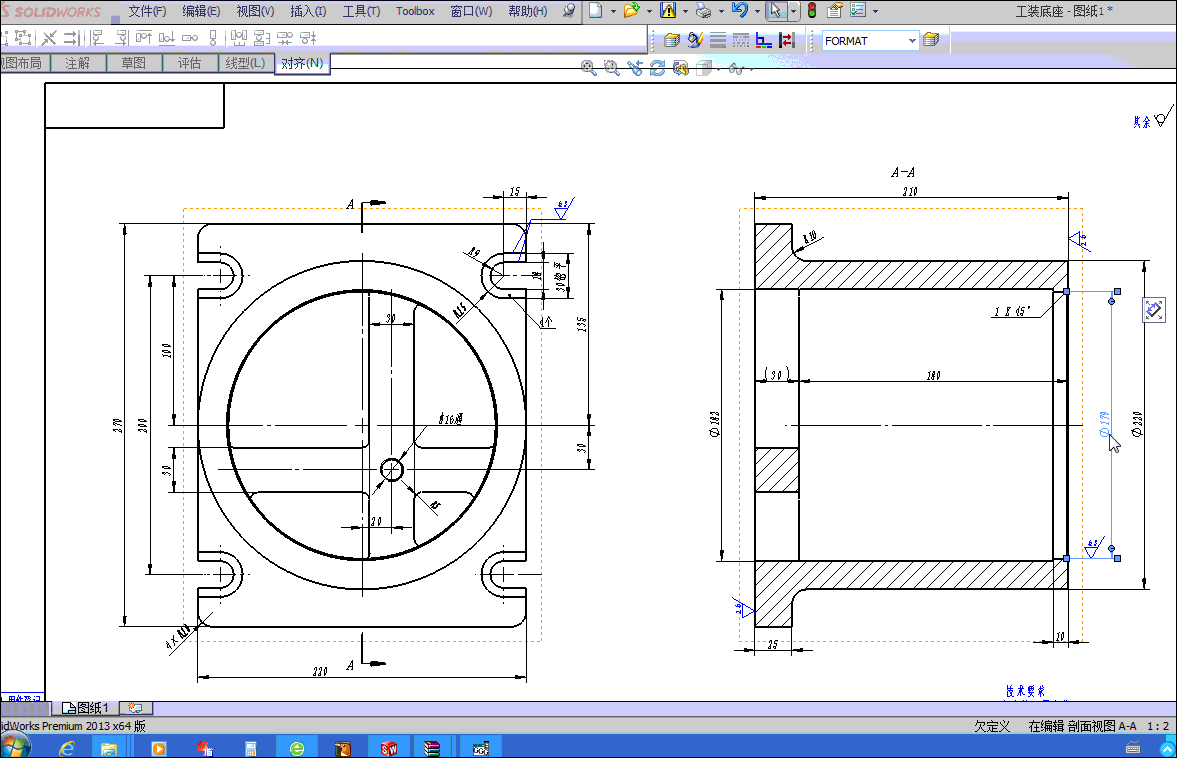
Task: Click the Options checklist icon
Action: point(858,11)
